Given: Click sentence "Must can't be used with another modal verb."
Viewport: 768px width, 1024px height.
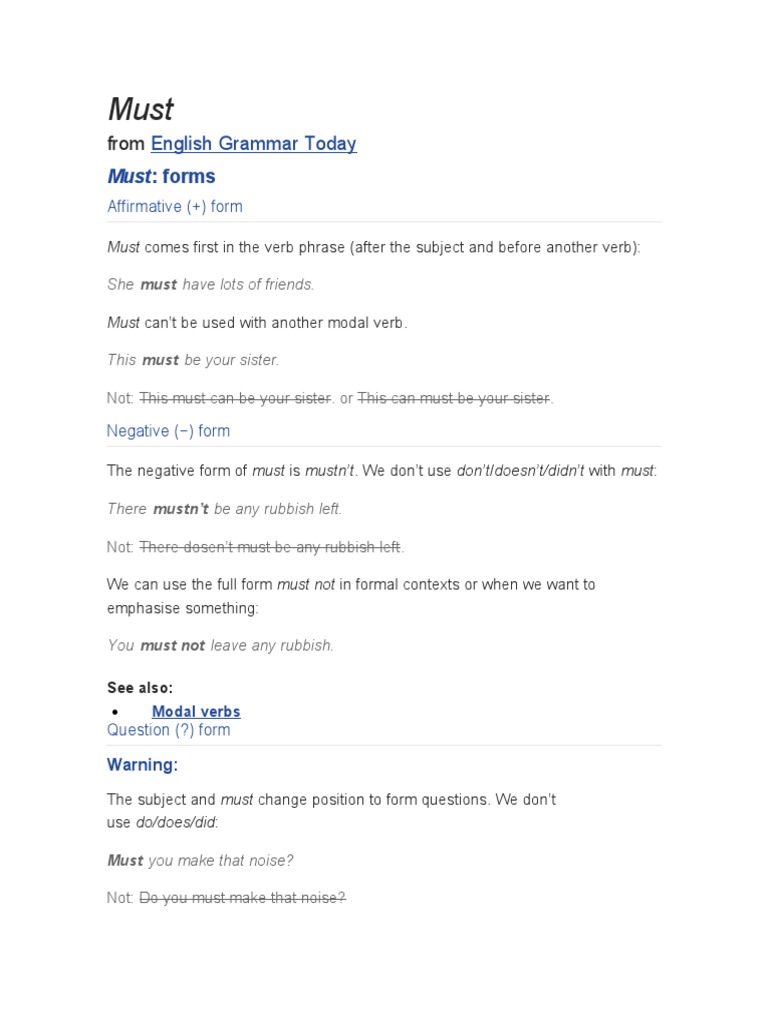Looking at the screenshot, I should [x=257, y=323].
